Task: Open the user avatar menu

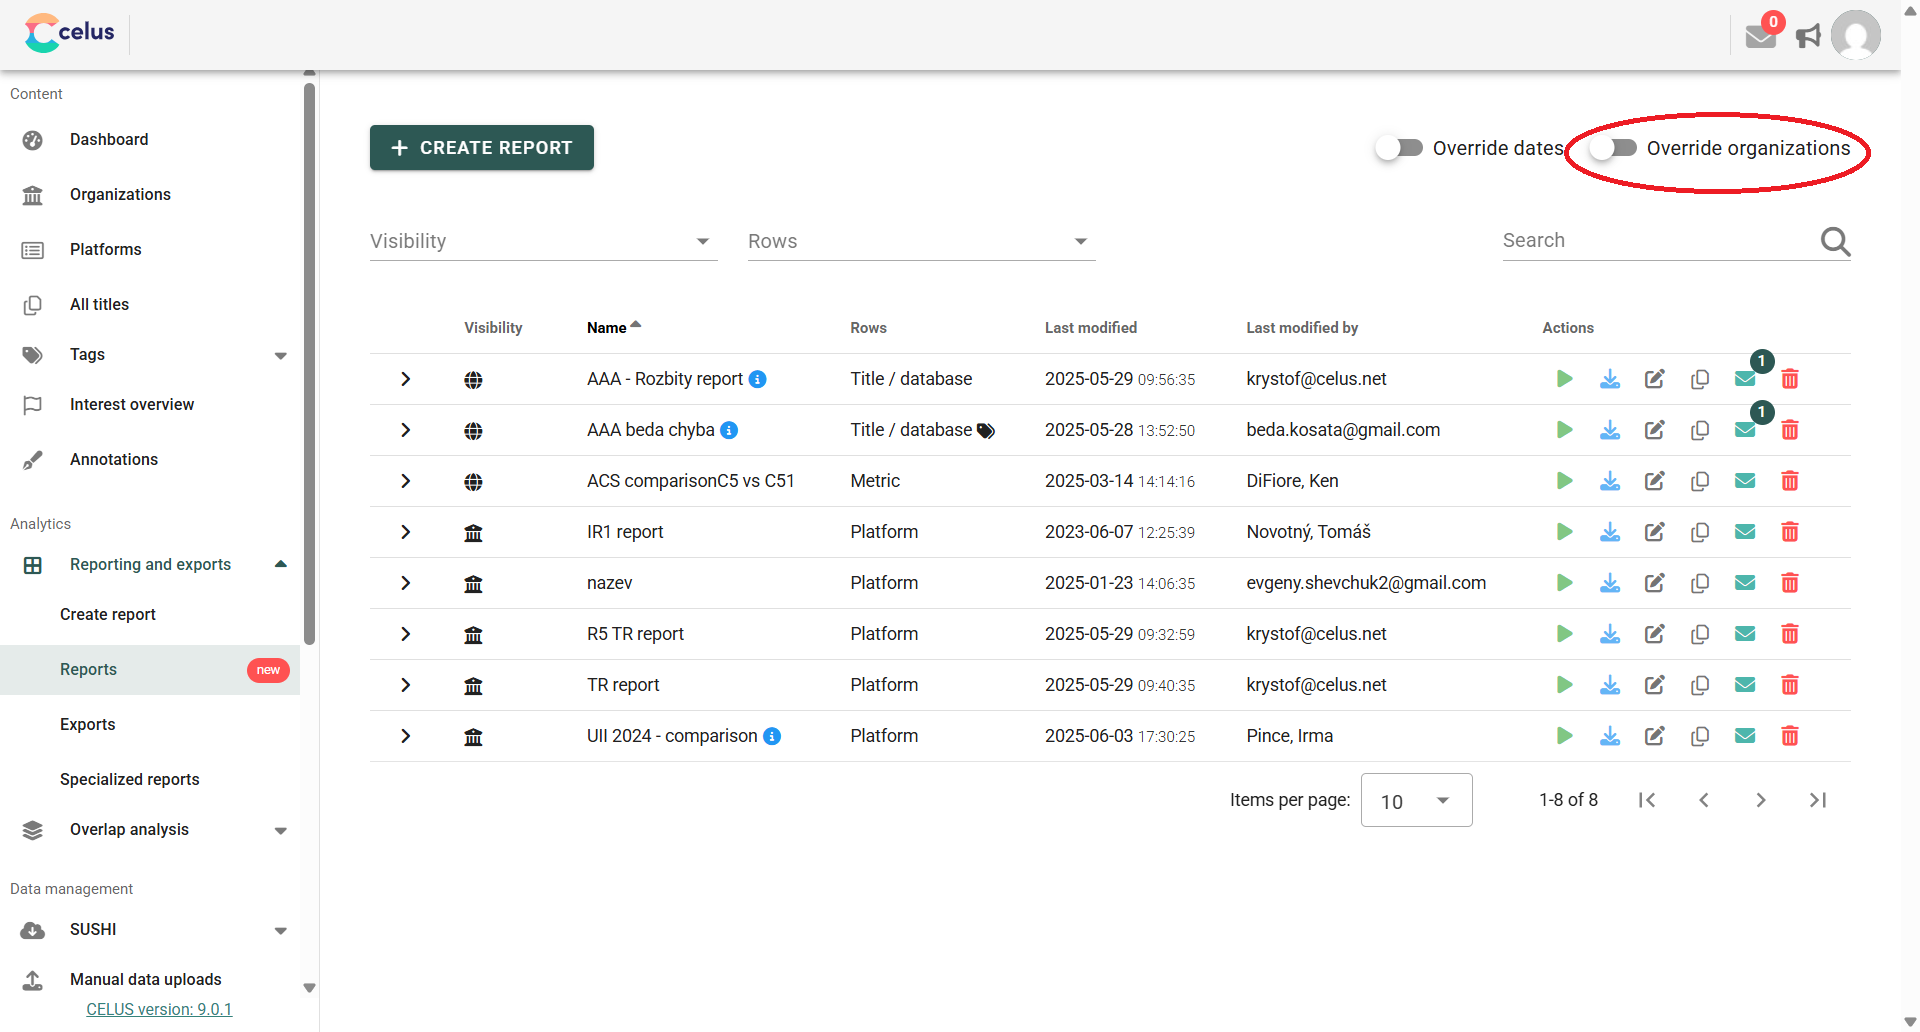Action: coord(1856,36)
